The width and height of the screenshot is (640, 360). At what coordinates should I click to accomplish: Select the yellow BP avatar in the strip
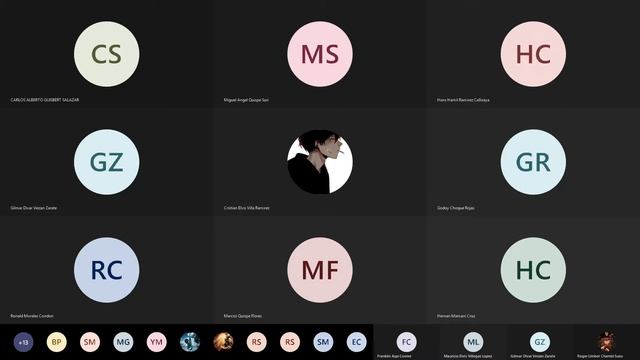pyautogui.click(x=56, y=342)
